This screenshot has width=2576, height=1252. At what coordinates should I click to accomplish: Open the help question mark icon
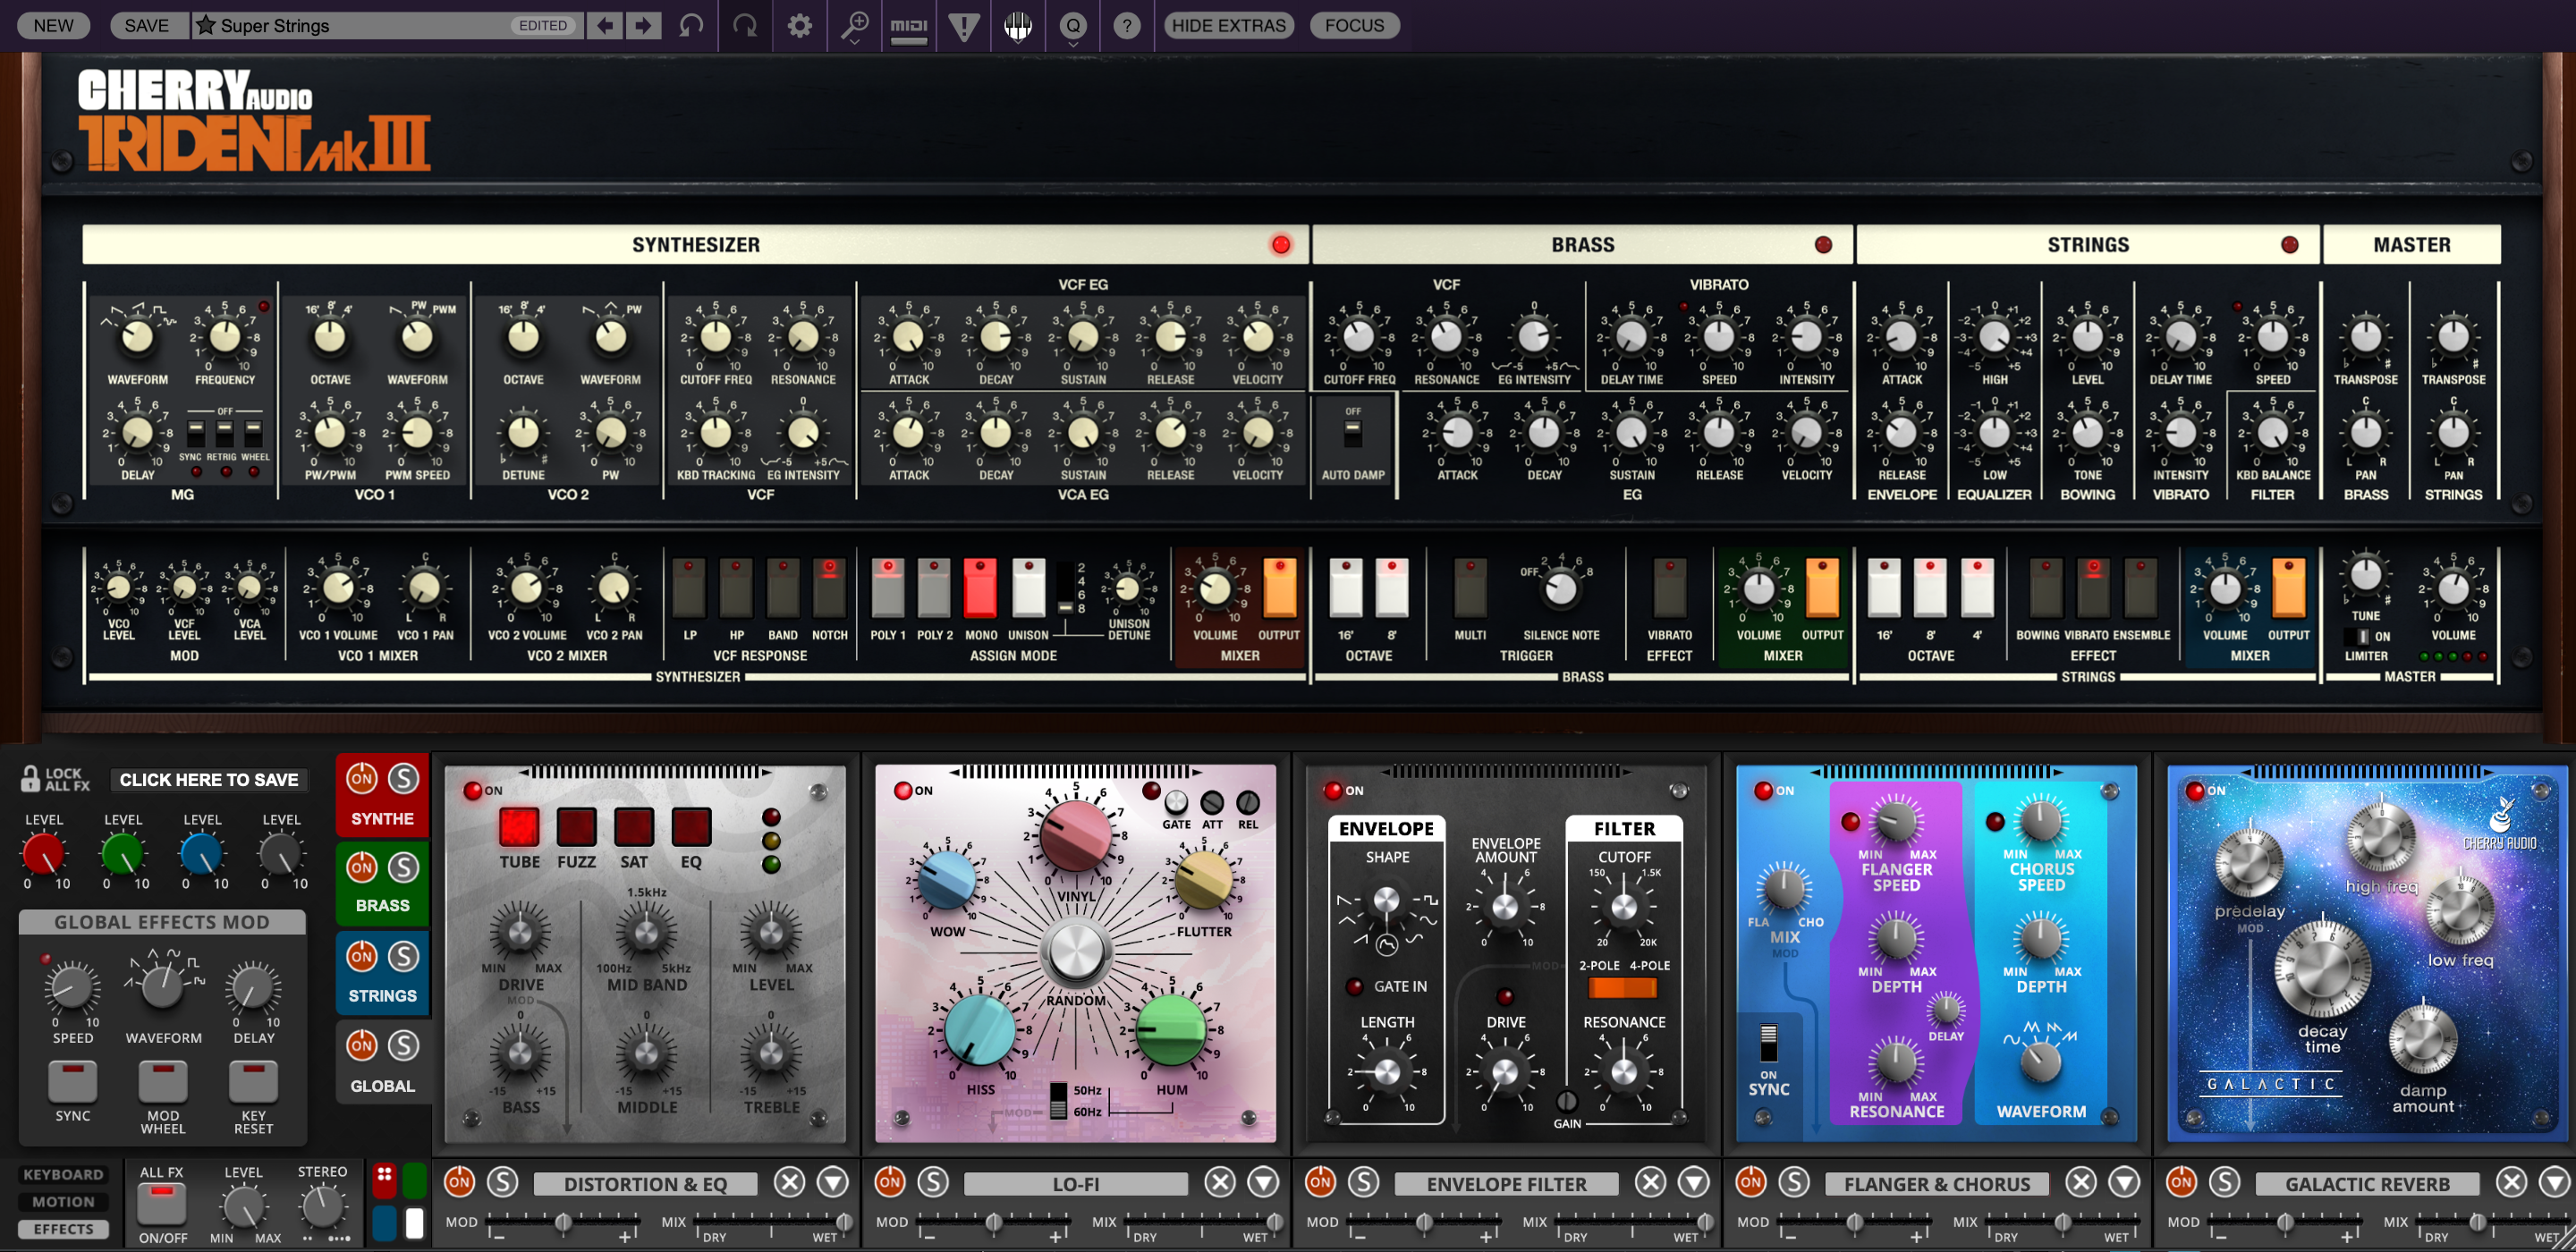1127,26
